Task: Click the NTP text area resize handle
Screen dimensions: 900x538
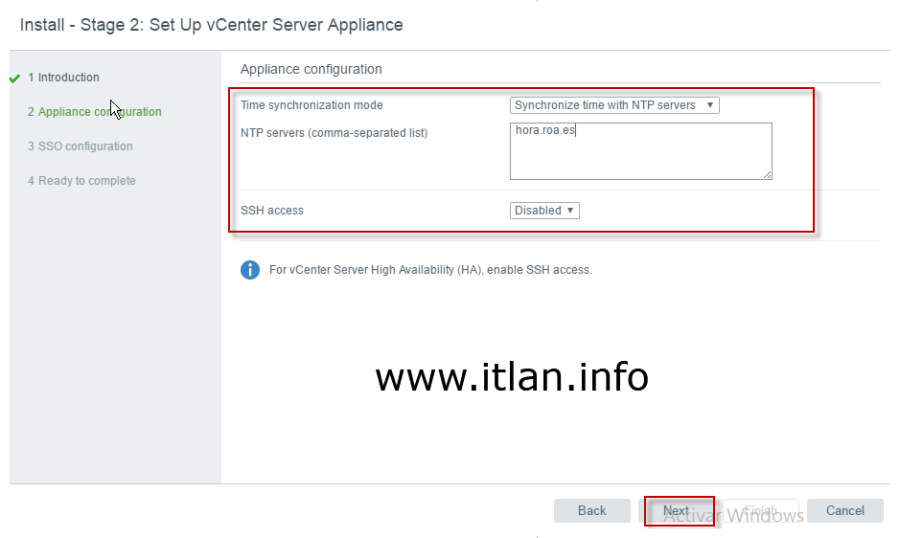Action: tap(767, 175)
